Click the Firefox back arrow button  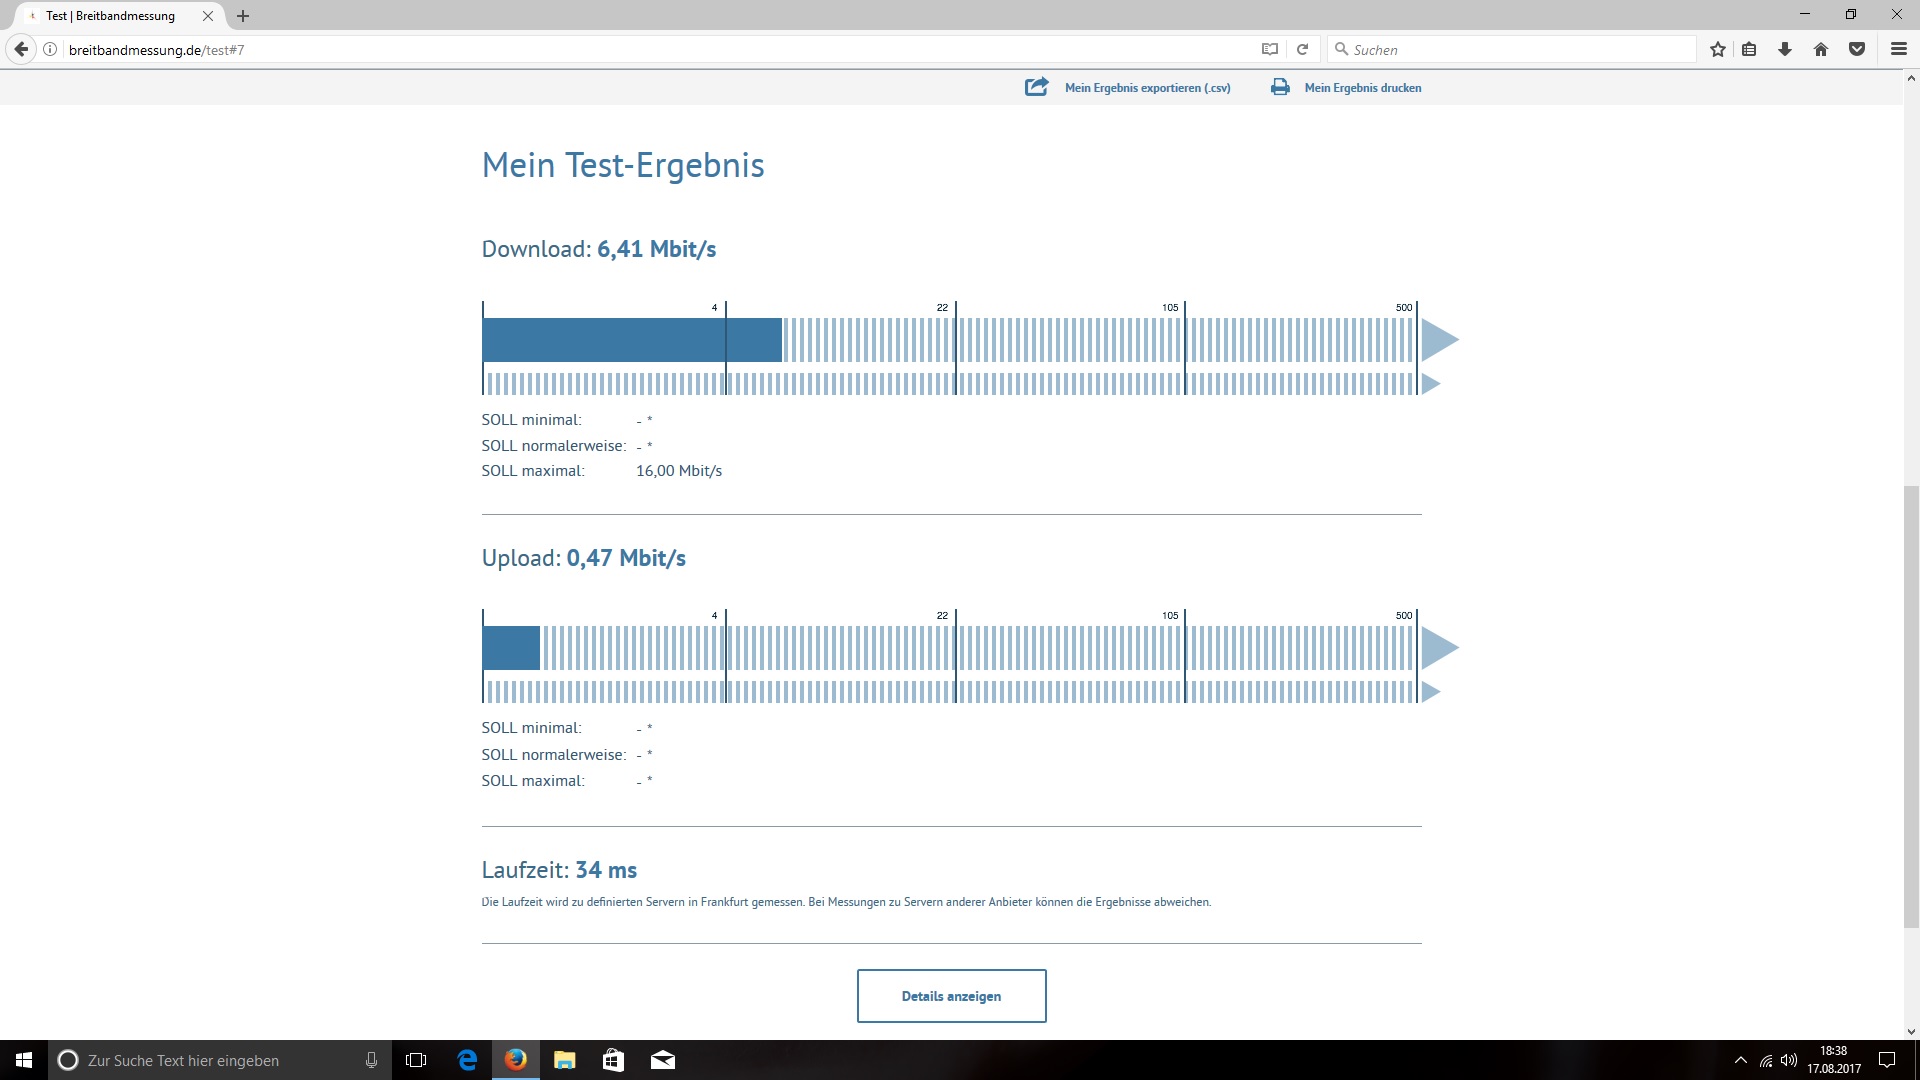(x=21, y=49)
